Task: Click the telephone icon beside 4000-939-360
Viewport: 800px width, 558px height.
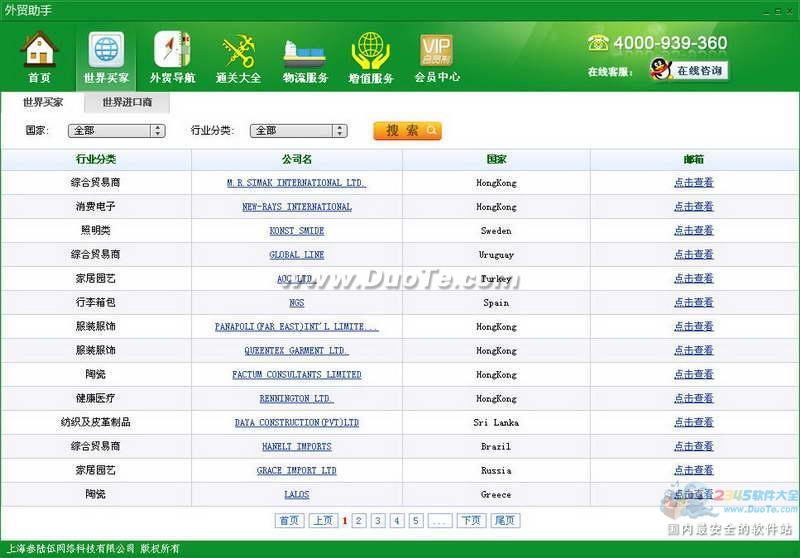Action: point(598,43)
